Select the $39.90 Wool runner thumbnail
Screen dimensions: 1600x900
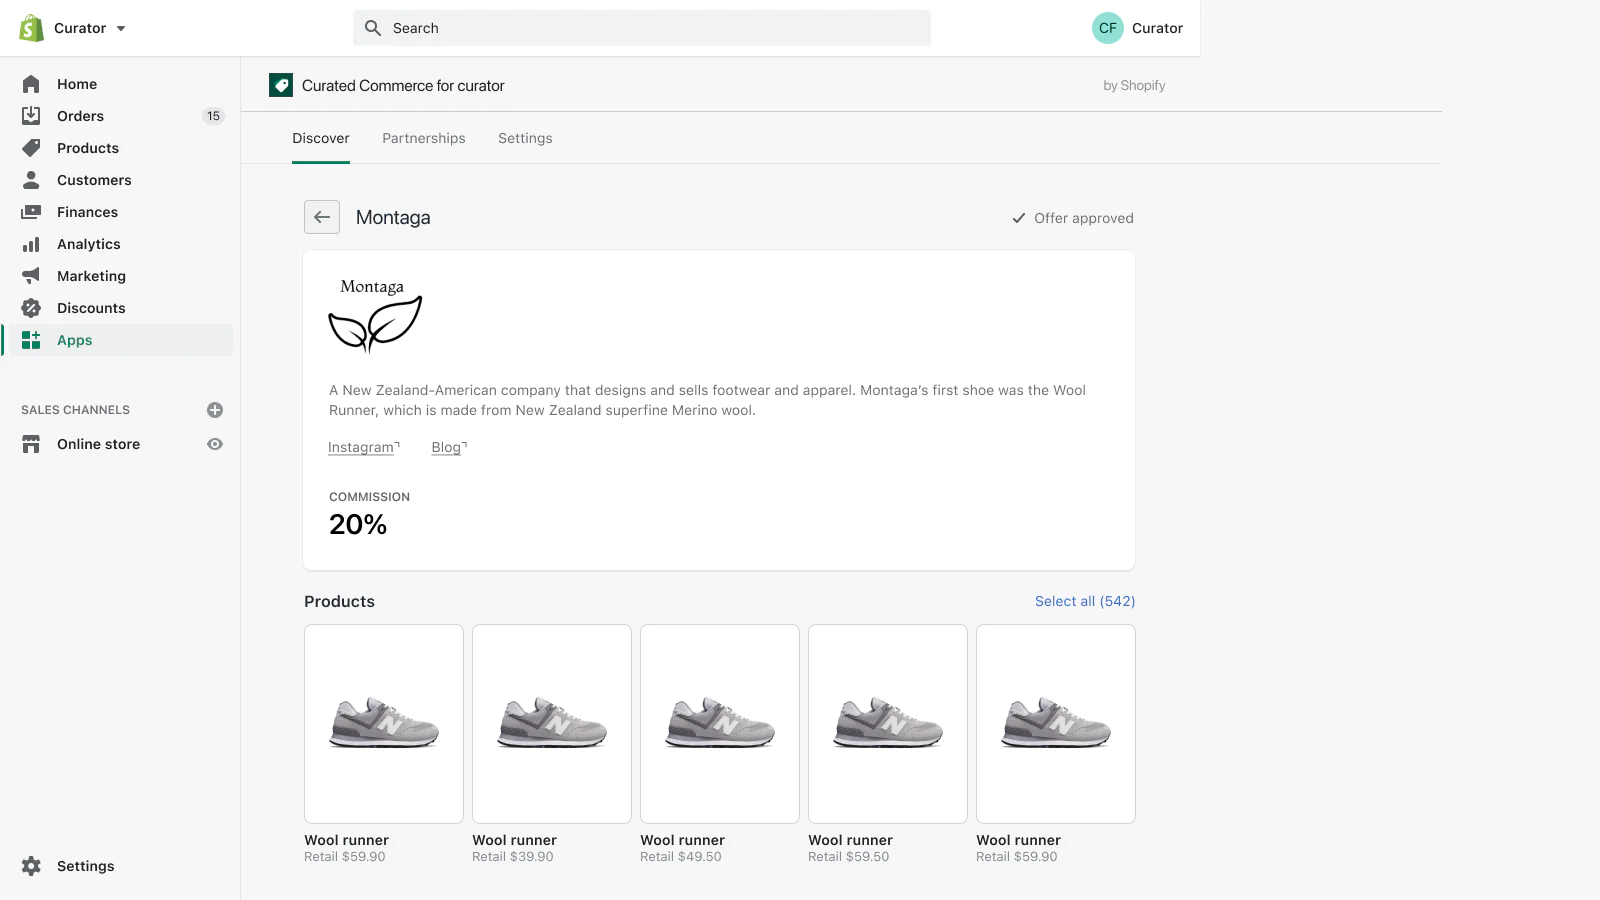552,724
